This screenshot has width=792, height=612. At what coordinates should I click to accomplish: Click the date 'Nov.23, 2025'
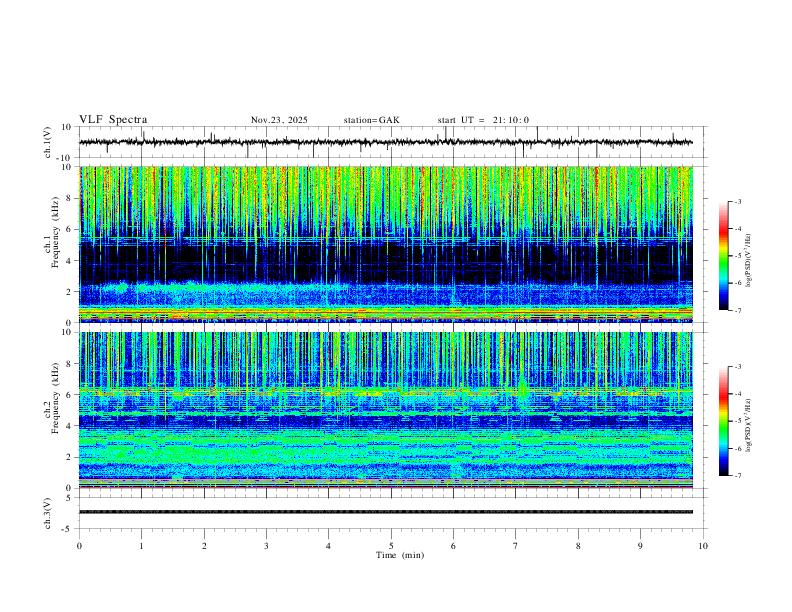click(x=279, y=120)
